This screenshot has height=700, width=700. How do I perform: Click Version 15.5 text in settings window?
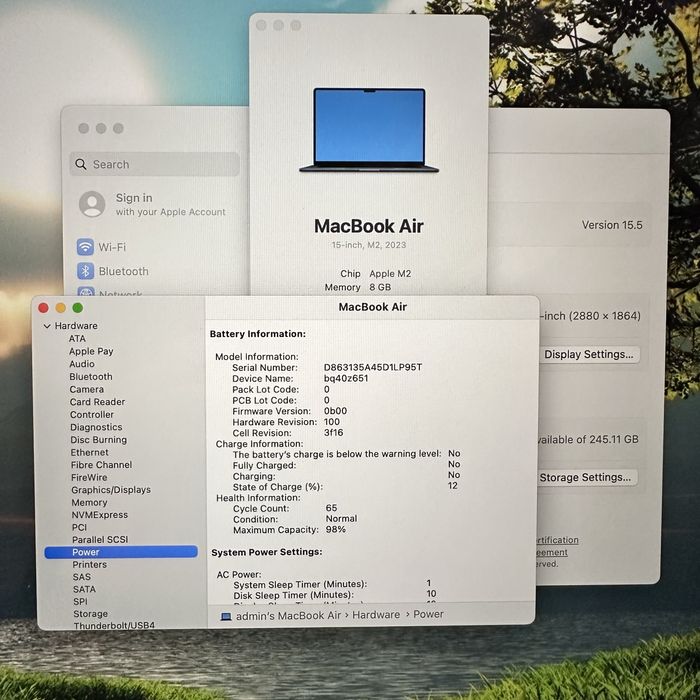(x=612, y=225)
